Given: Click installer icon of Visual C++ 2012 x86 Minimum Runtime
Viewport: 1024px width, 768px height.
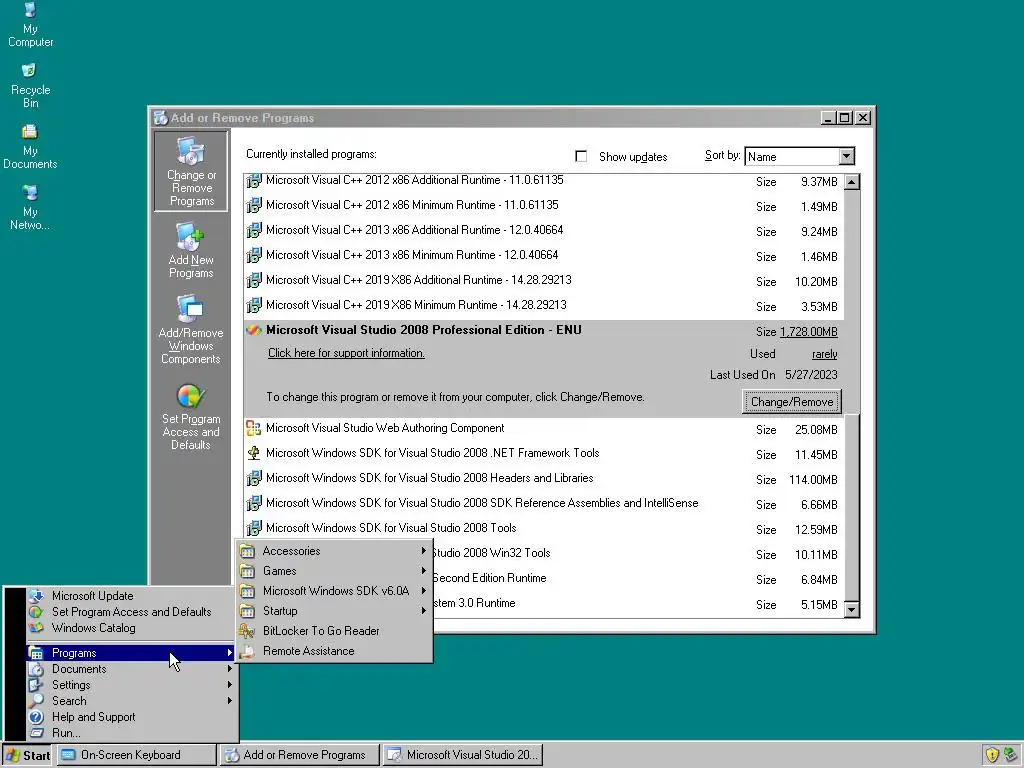Looking at the screenshot, I should pyautogui.click(x=254, y=206).
